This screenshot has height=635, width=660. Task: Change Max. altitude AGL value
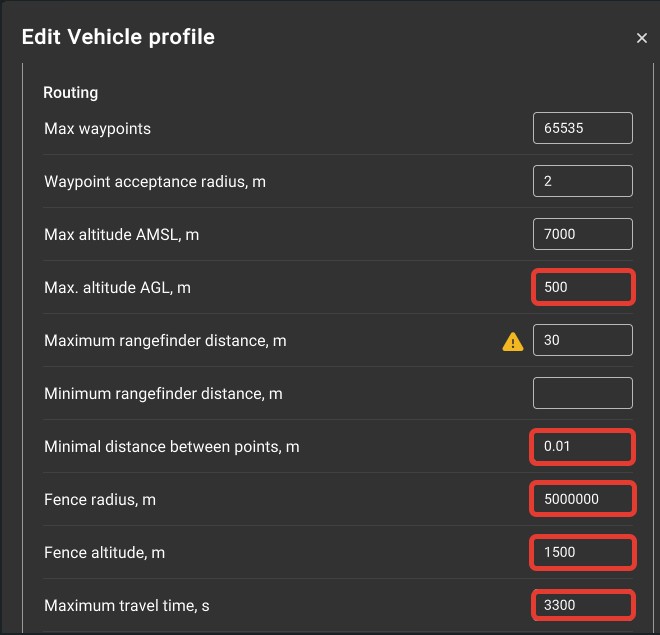point(583,287)
